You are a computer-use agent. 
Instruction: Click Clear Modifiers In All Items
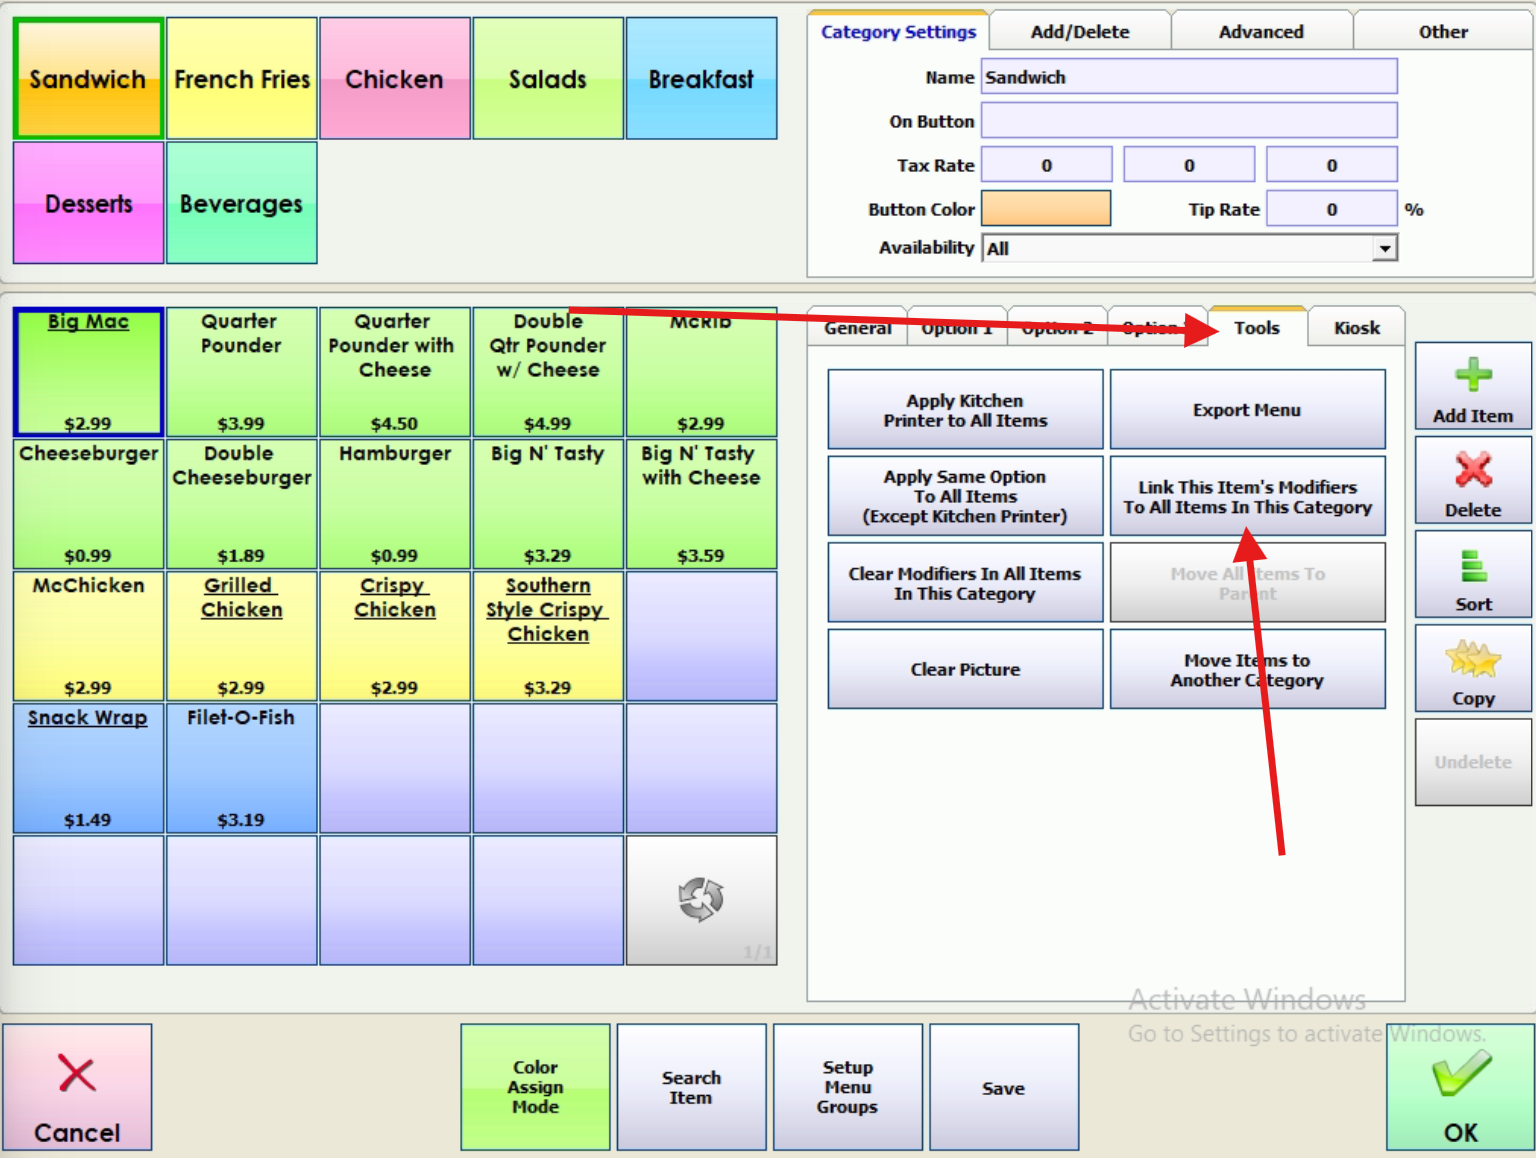point(965,583)
